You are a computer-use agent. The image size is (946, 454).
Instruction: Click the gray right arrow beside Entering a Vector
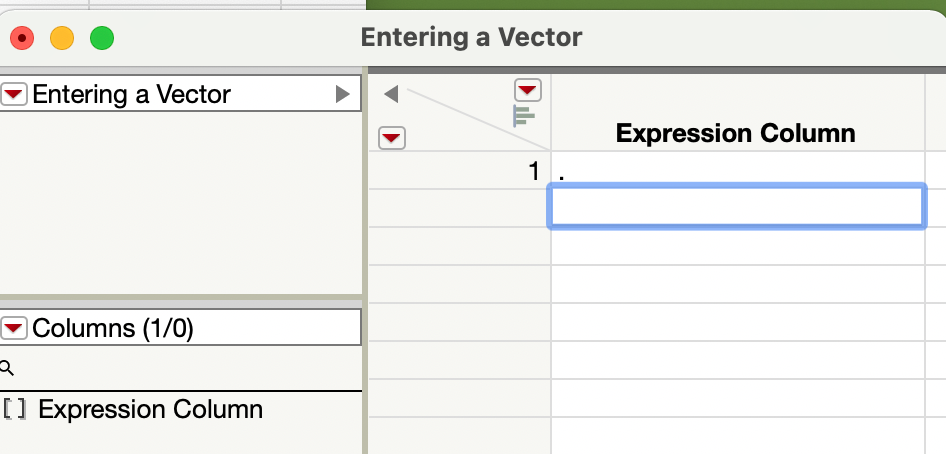point(343,95)
